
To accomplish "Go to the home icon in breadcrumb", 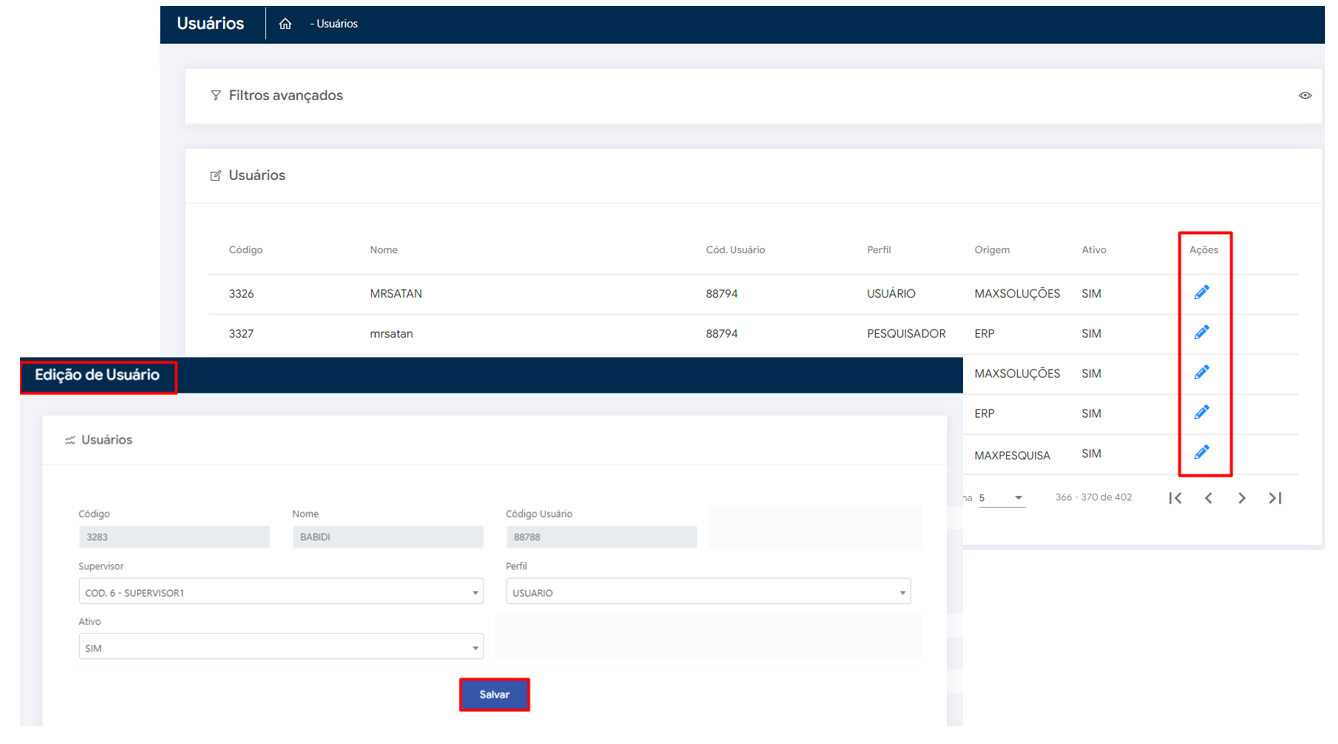I will 285,24.
